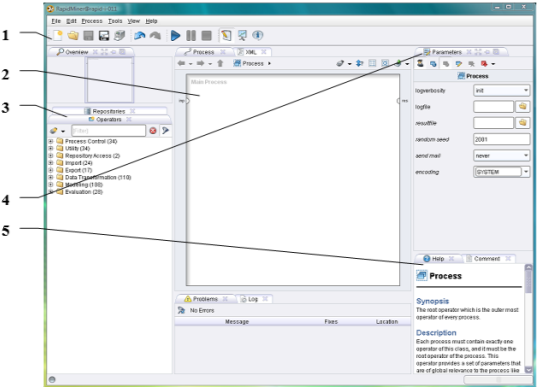Click the print toolbar icon
The image size is (537, 388).
coord(119,35)
